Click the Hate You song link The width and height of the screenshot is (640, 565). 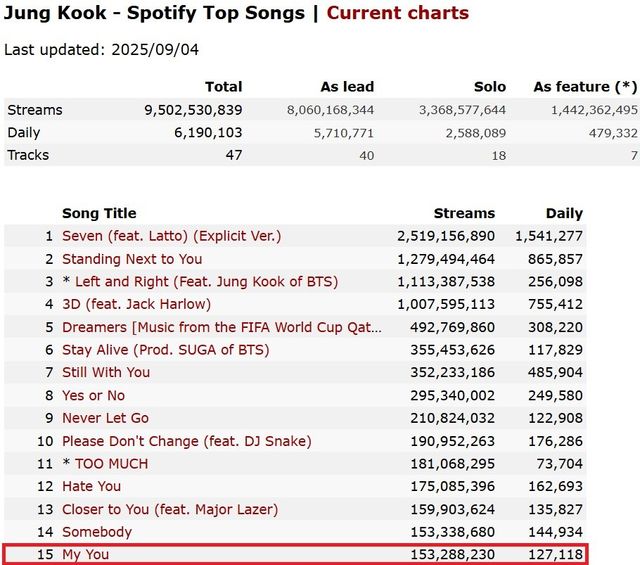91,486
